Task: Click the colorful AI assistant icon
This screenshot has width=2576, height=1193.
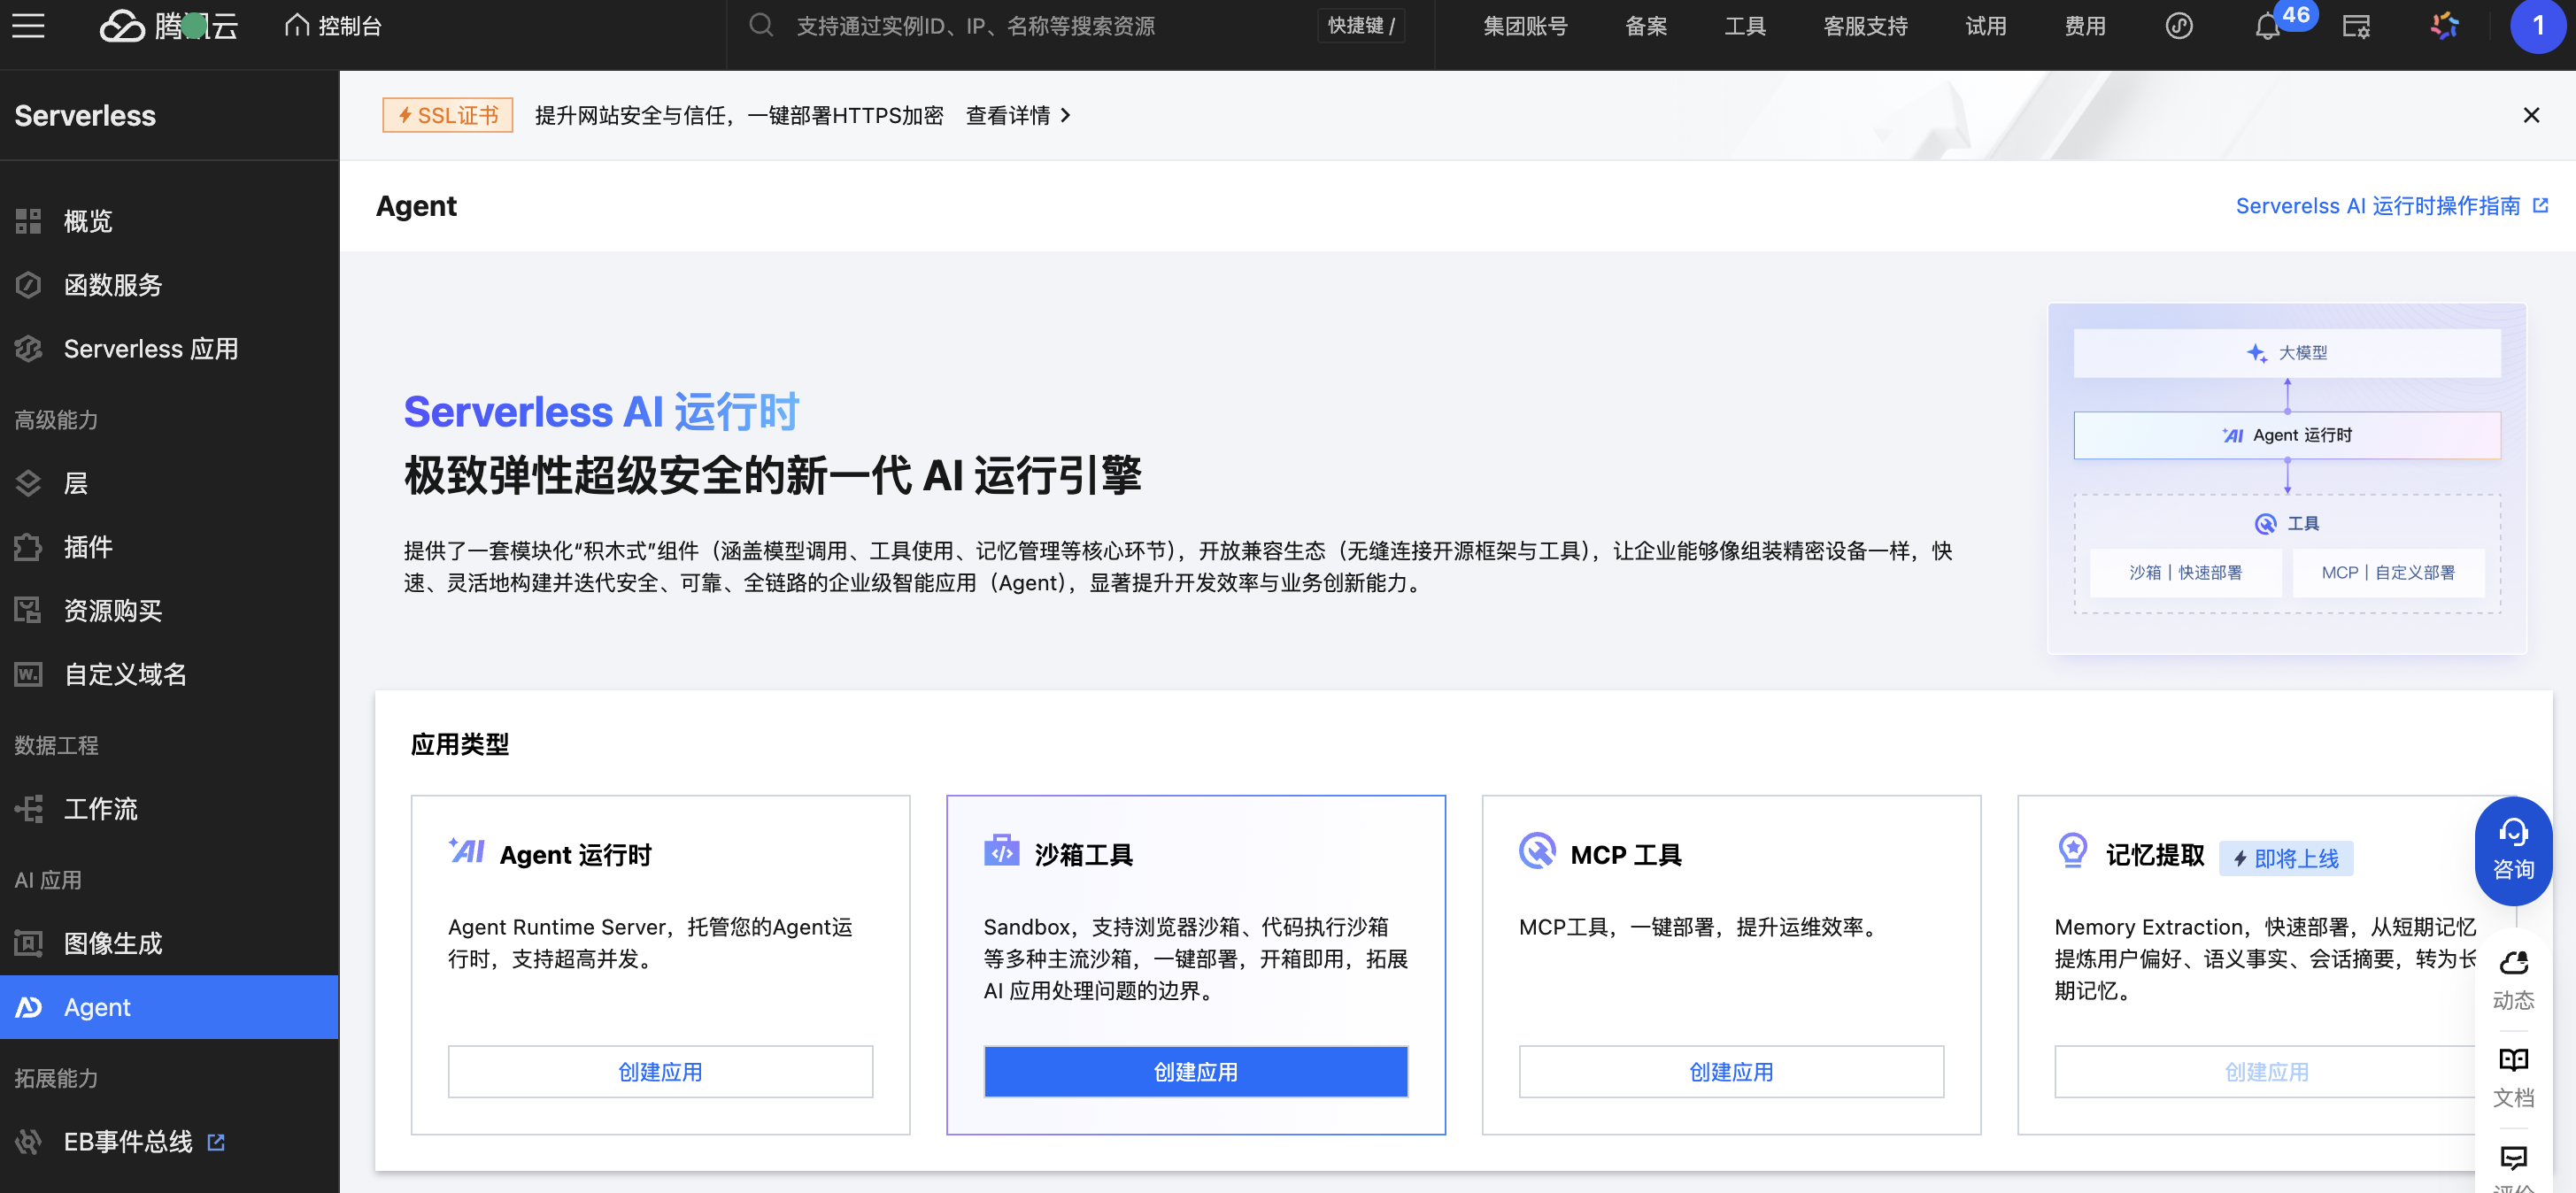Action: [2444, 26]
